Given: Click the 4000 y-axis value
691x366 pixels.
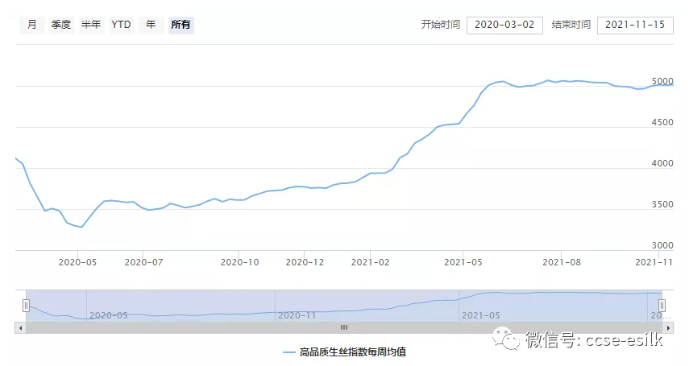Looking at the screenshot, I should point(662,163).
